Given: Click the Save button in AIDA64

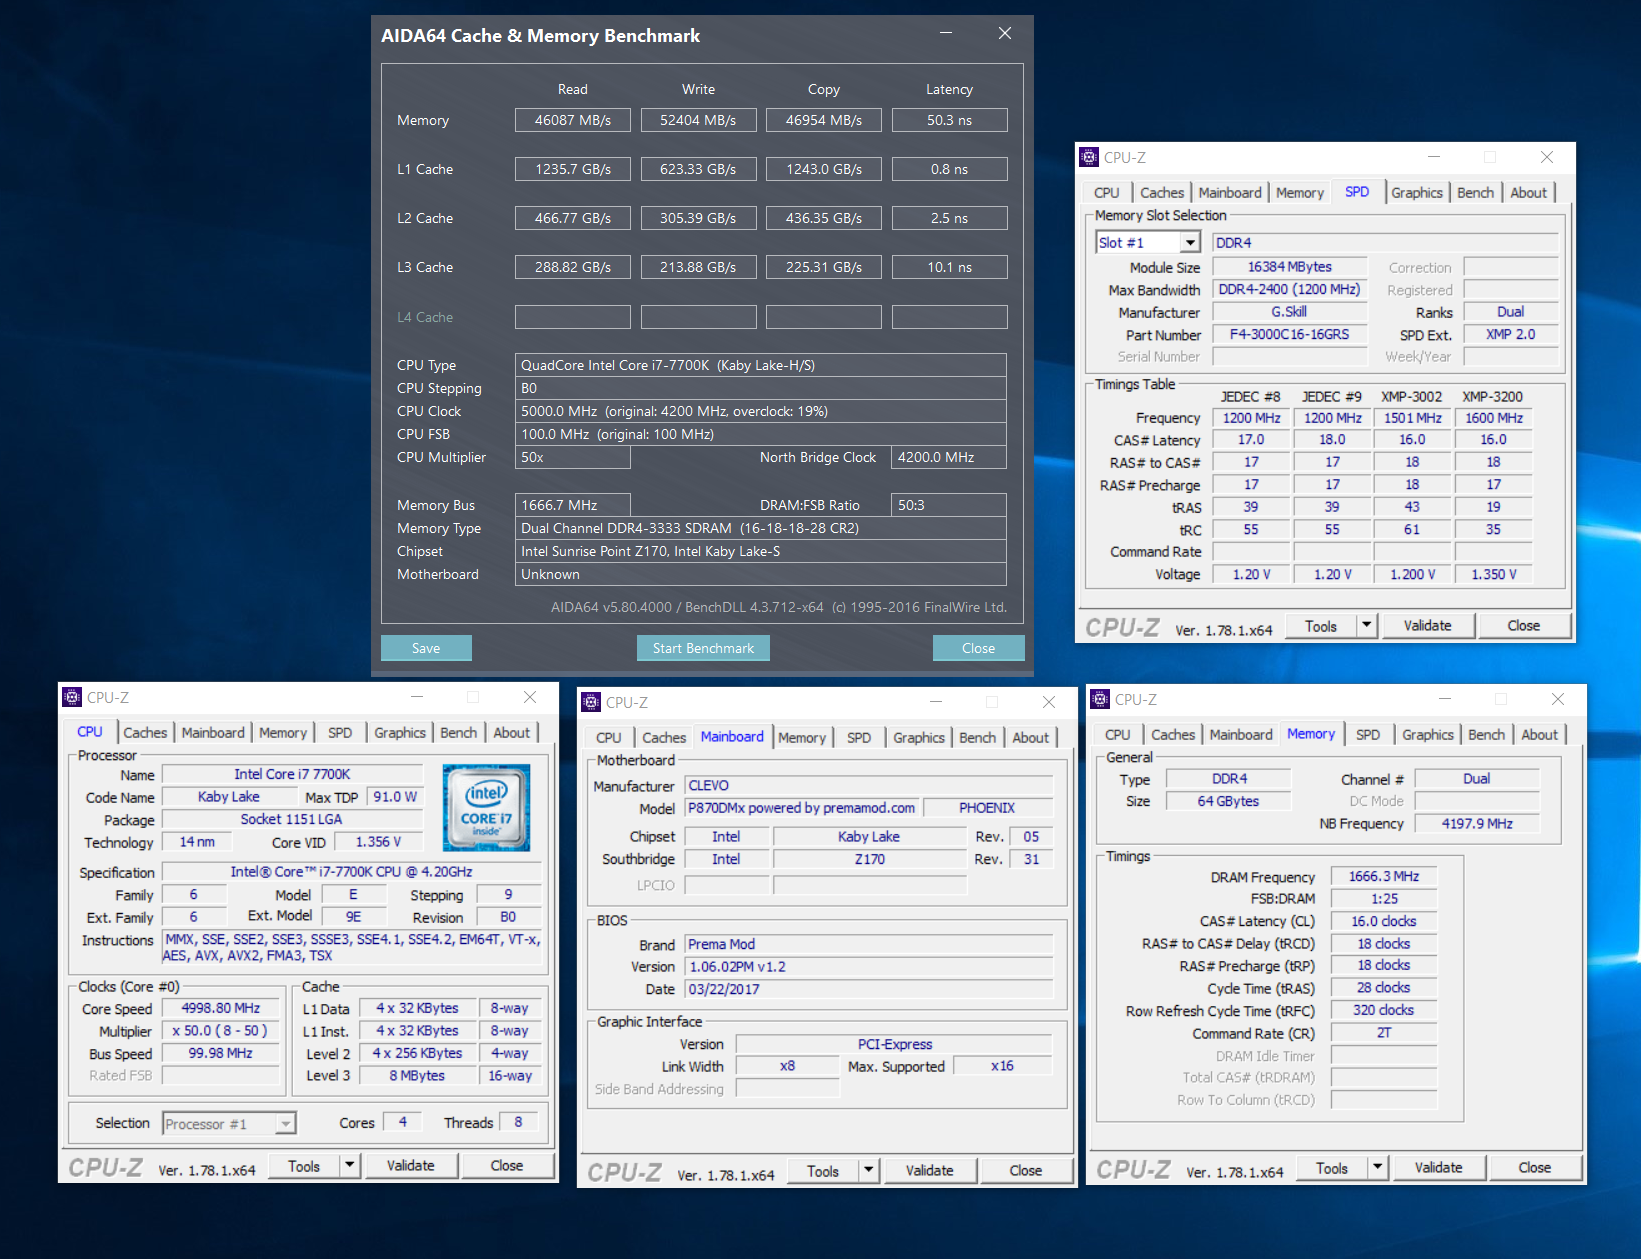Looking at the screenshot, I should click(x=426, y=648).
